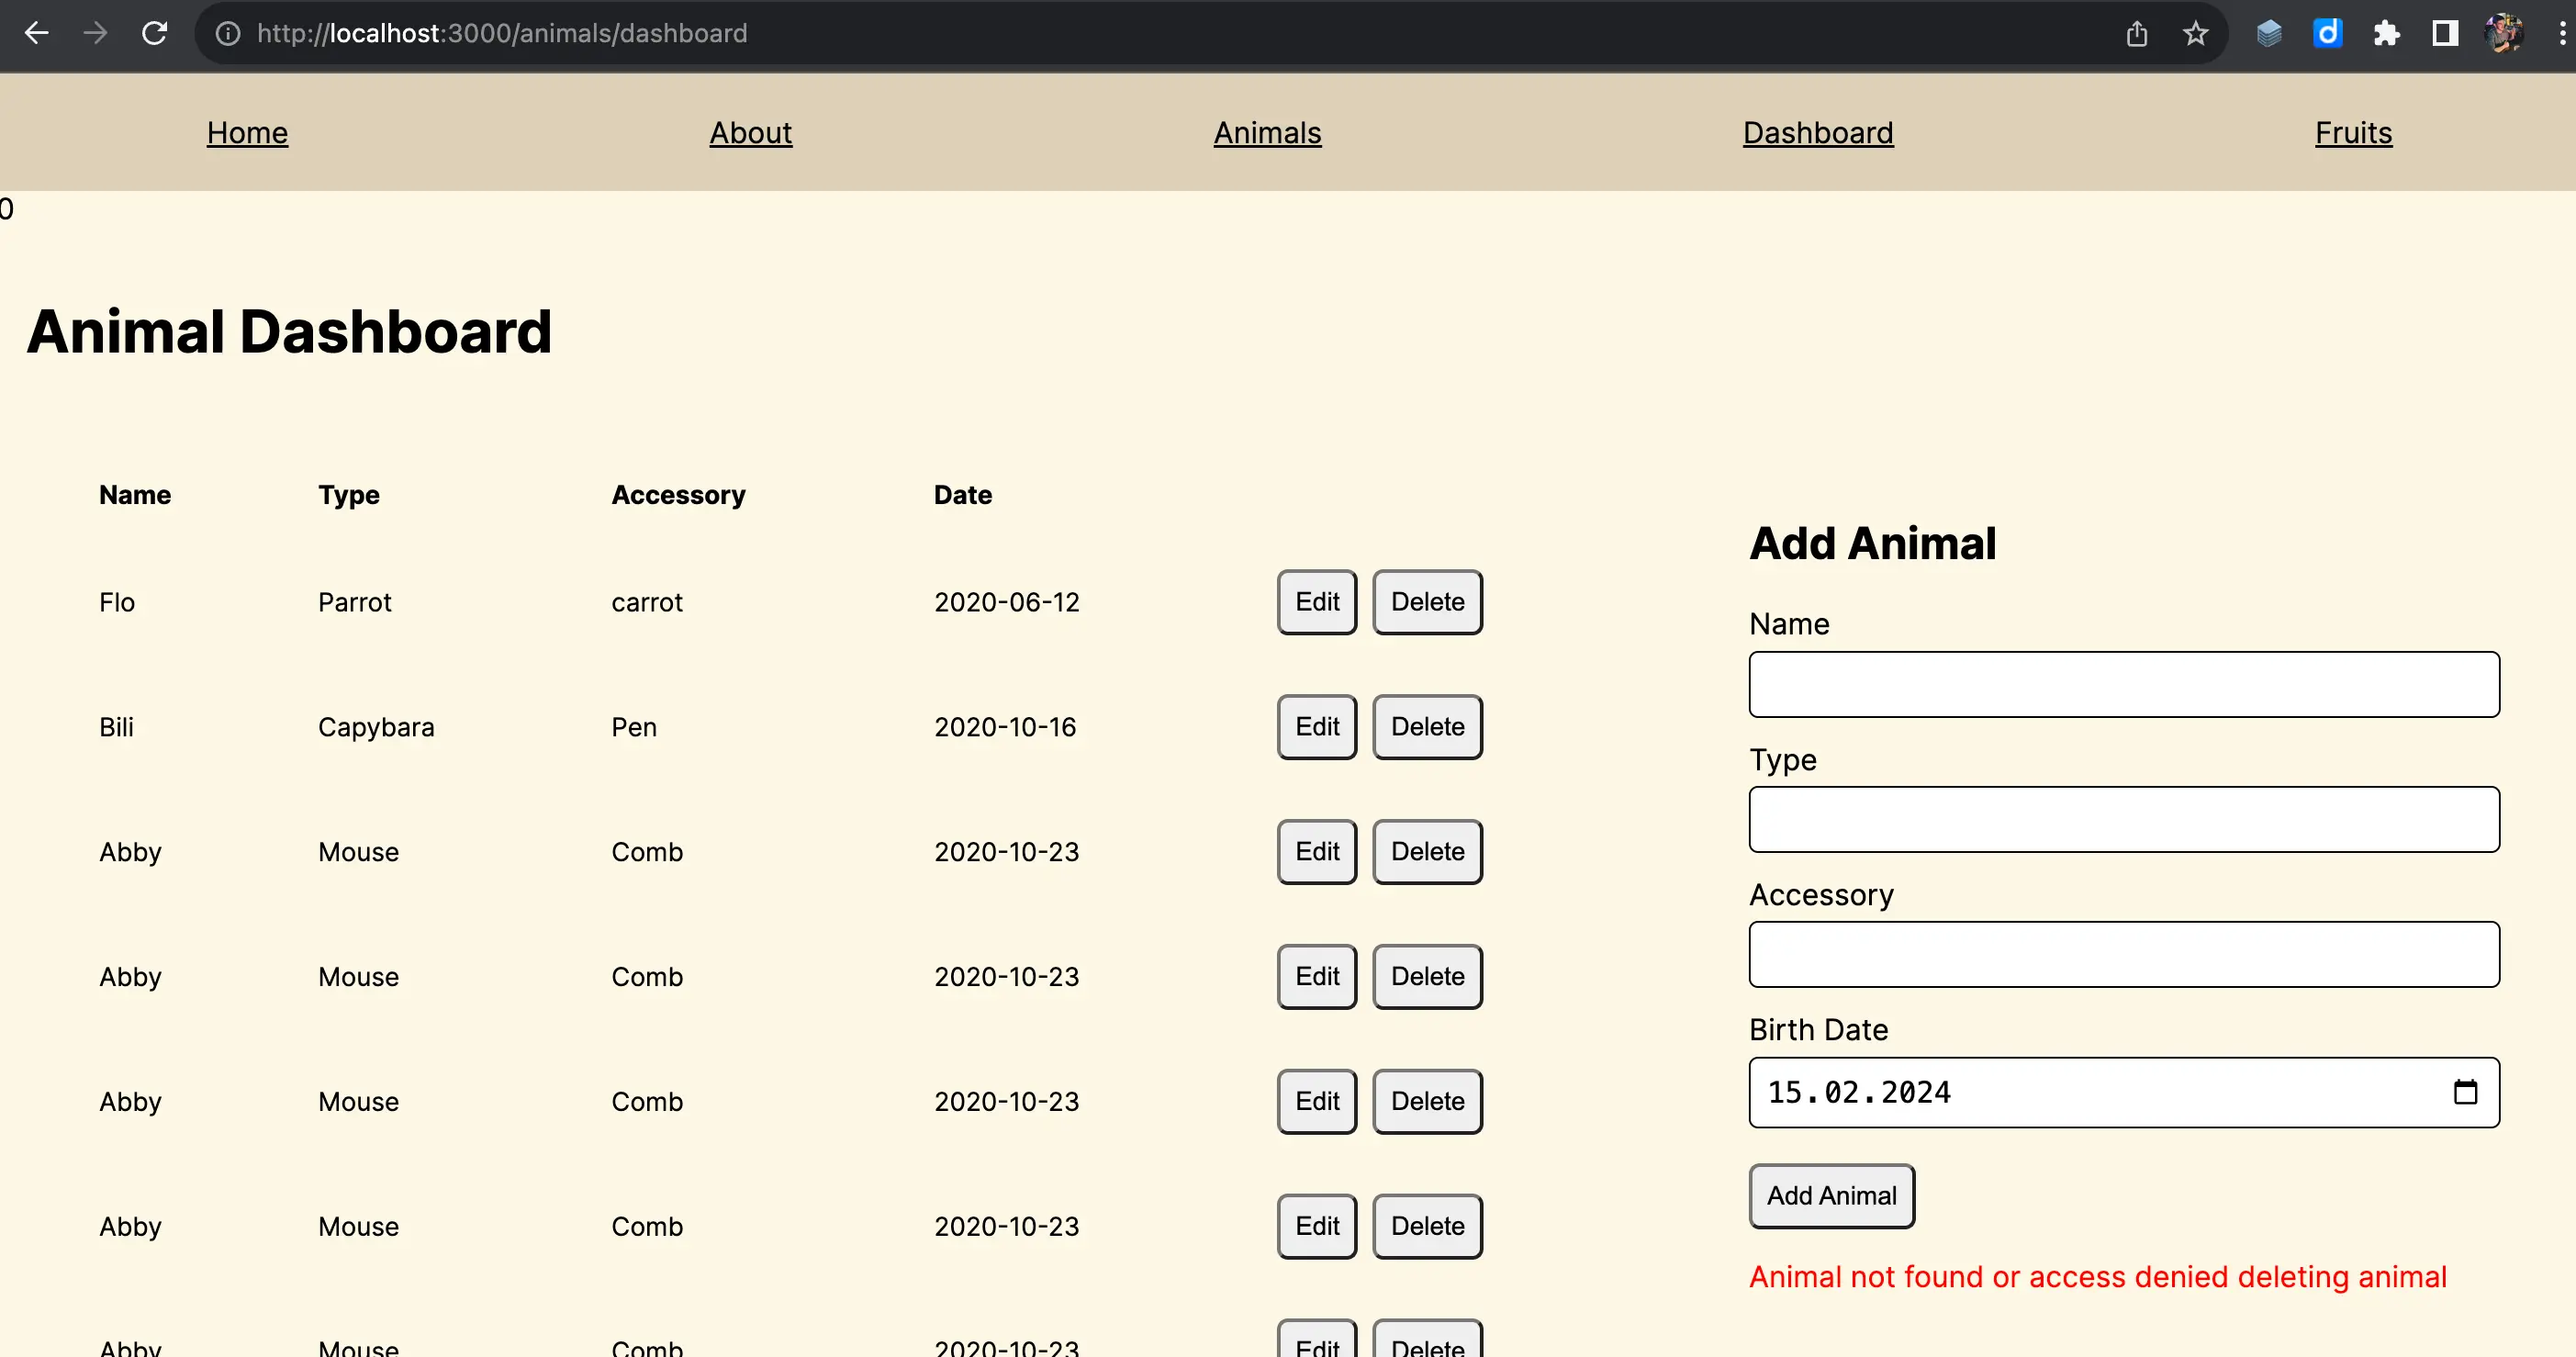Reload the dashboard page
The image size is (2576, 1357).
[x=154, y=33]
